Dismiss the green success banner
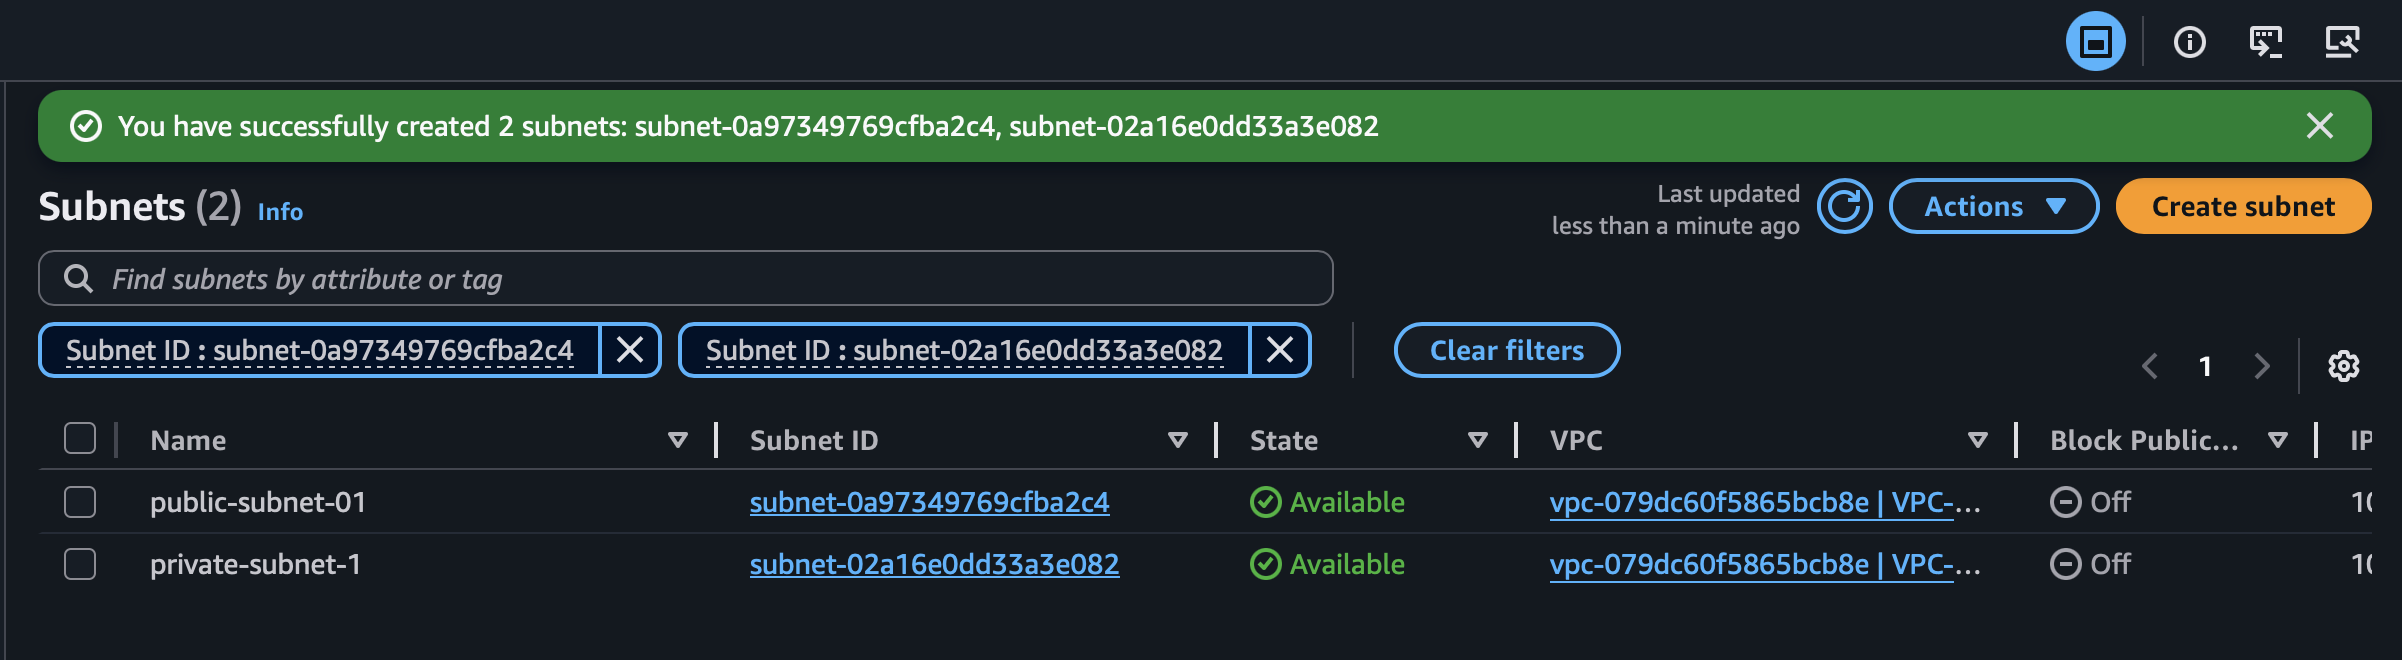The image size is (2402, 660). [x=2319, y=126]
